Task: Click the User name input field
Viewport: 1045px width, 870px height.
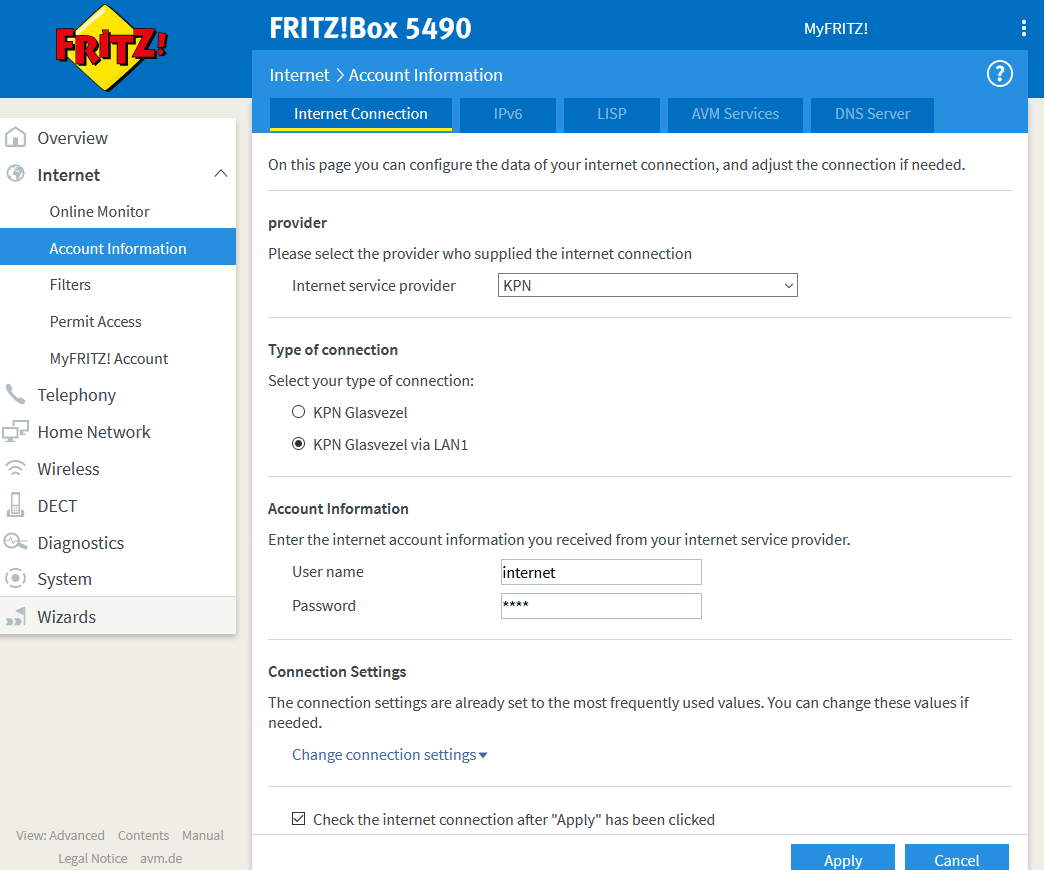Action: point(601,572)
